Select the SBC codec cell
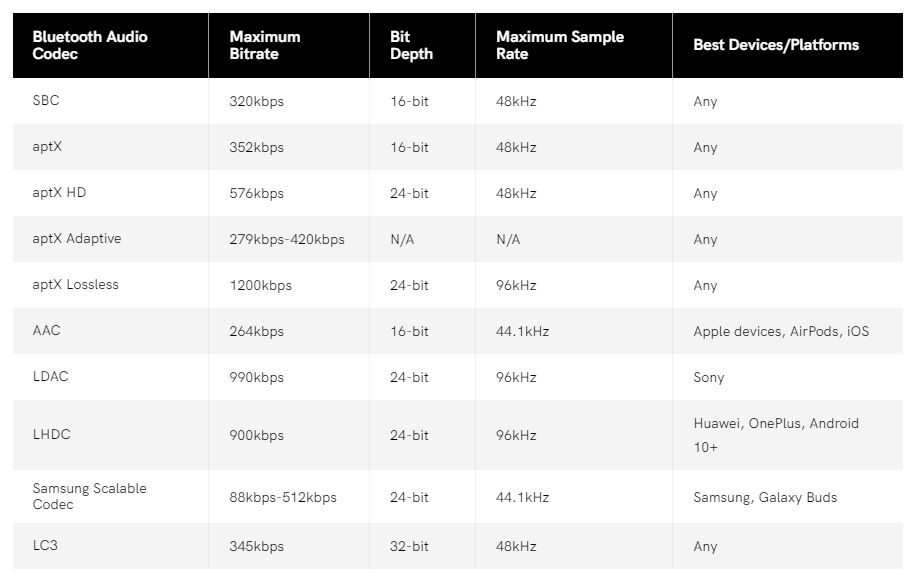 click(46, 100)
